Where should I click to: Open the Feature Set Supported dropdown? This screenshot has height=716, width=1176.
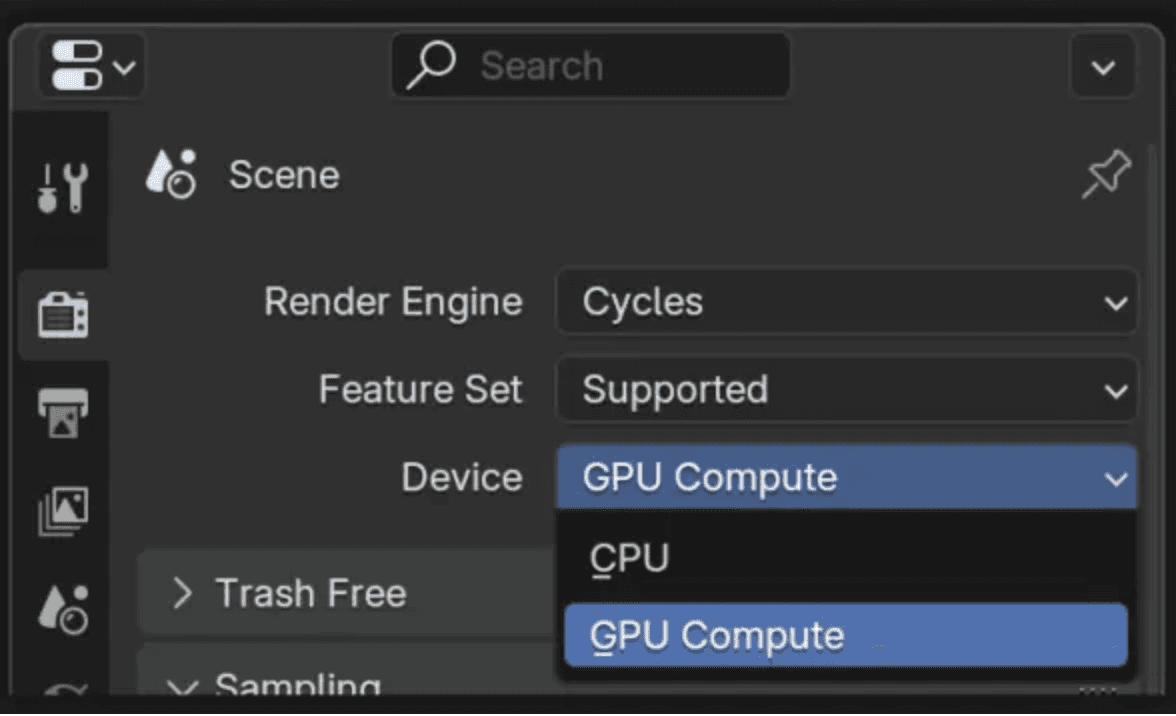point(847,390)
